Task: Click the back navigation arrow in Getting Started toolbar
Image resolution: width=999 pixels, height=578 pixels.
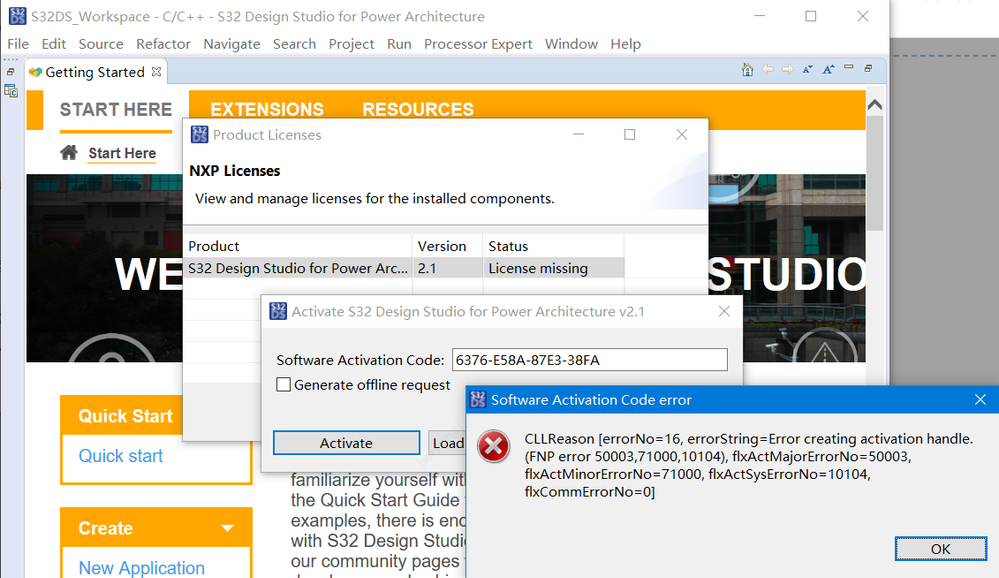Action: point(768,69)
